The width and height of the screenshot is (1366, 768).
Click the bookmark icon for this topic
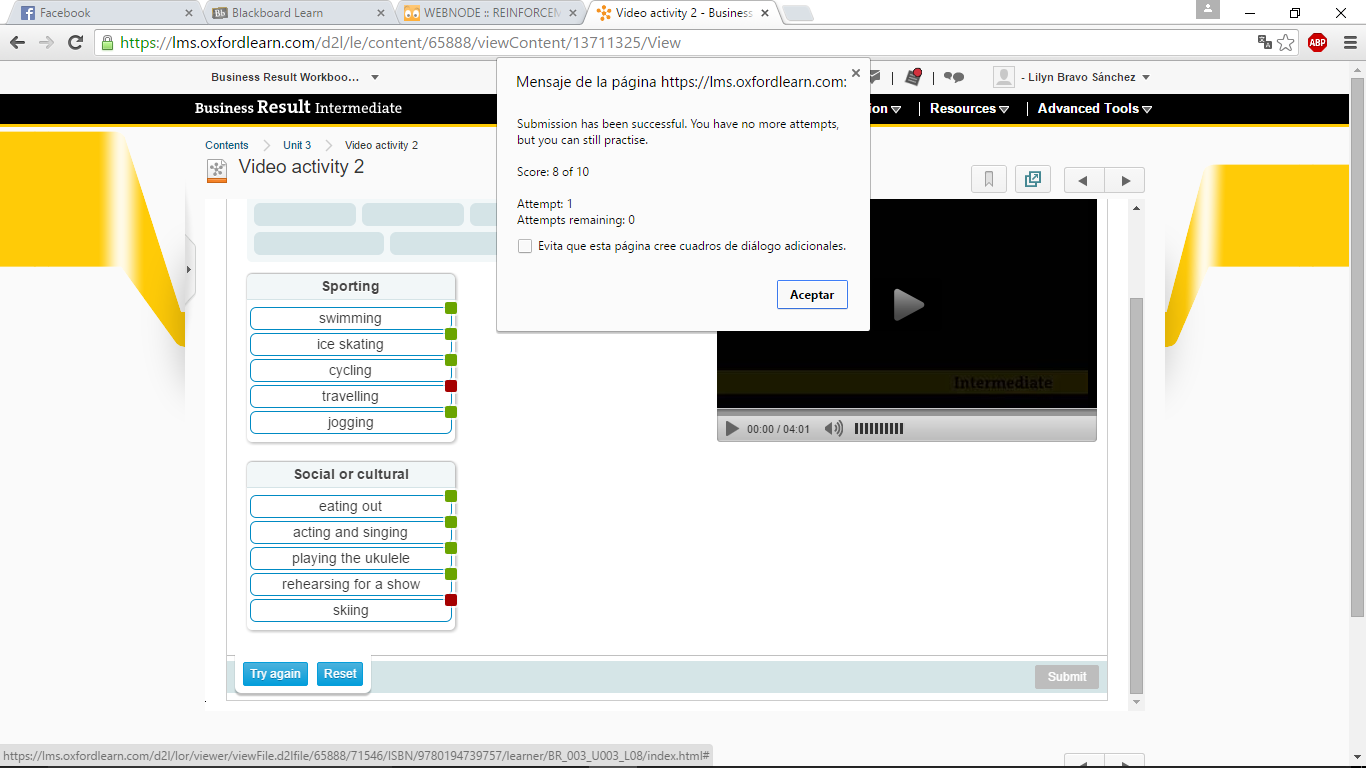click(x=988, y=180)
